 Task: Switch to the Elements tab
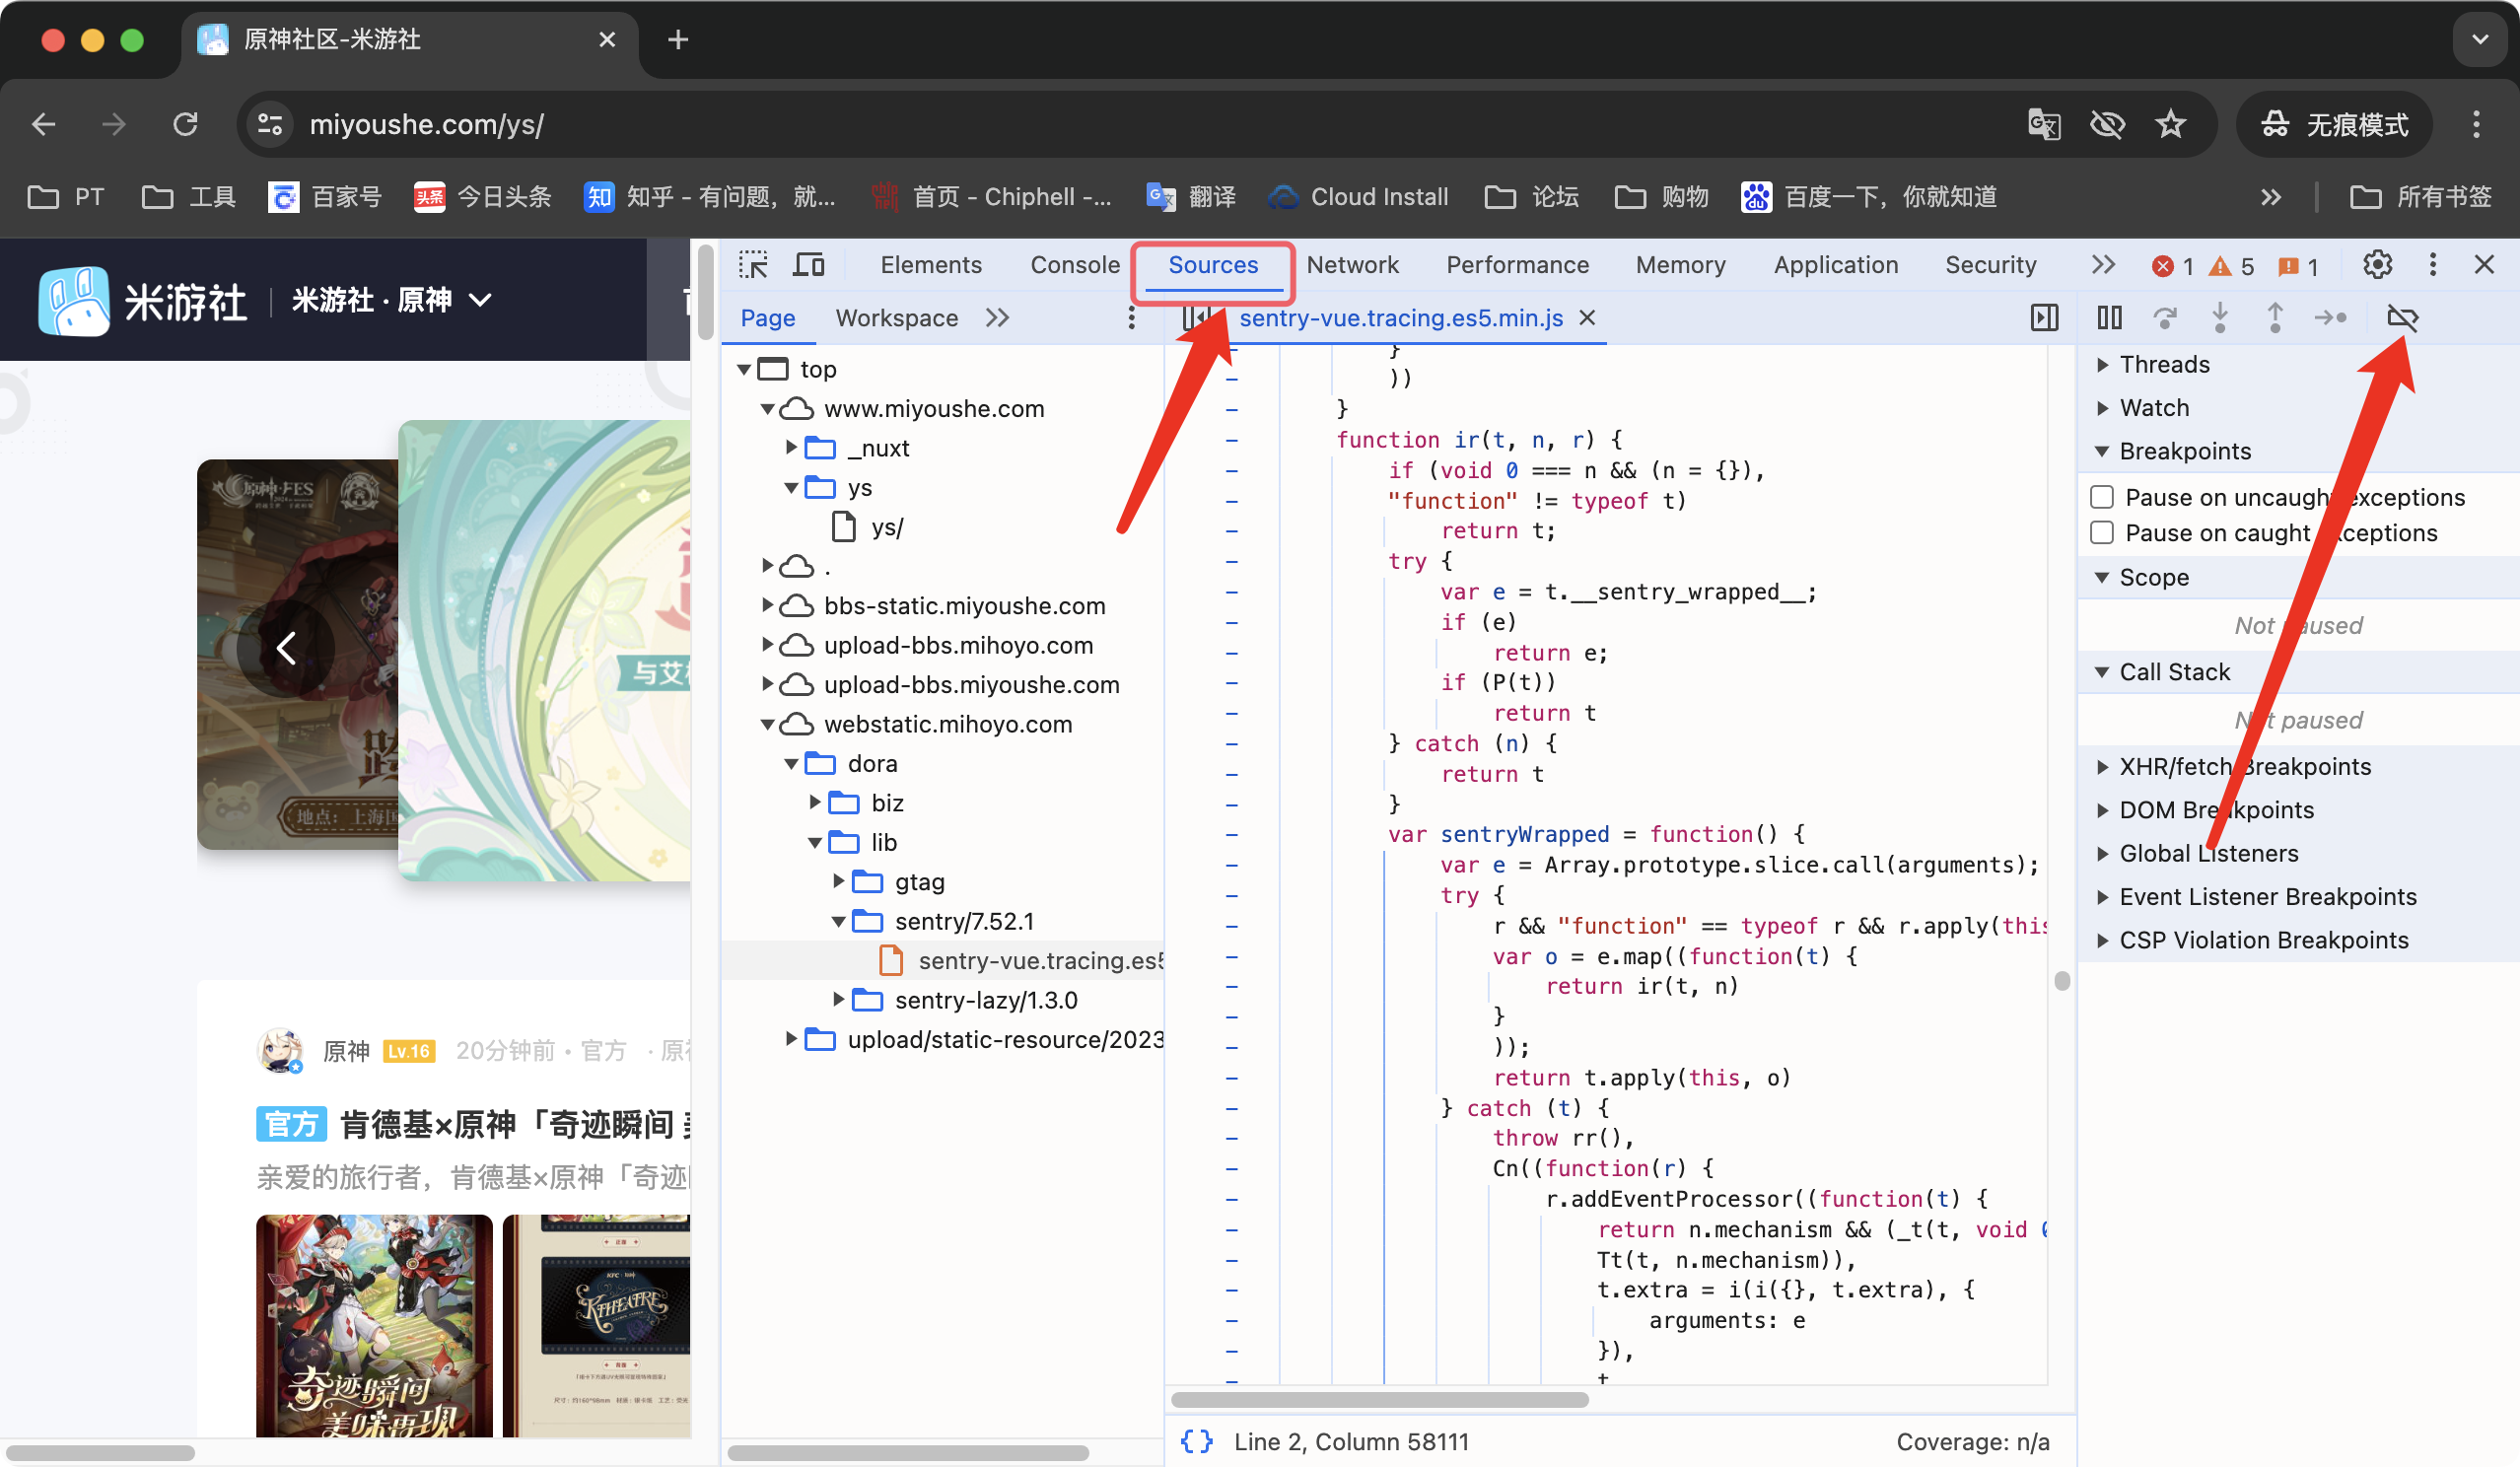pos(931,265)
